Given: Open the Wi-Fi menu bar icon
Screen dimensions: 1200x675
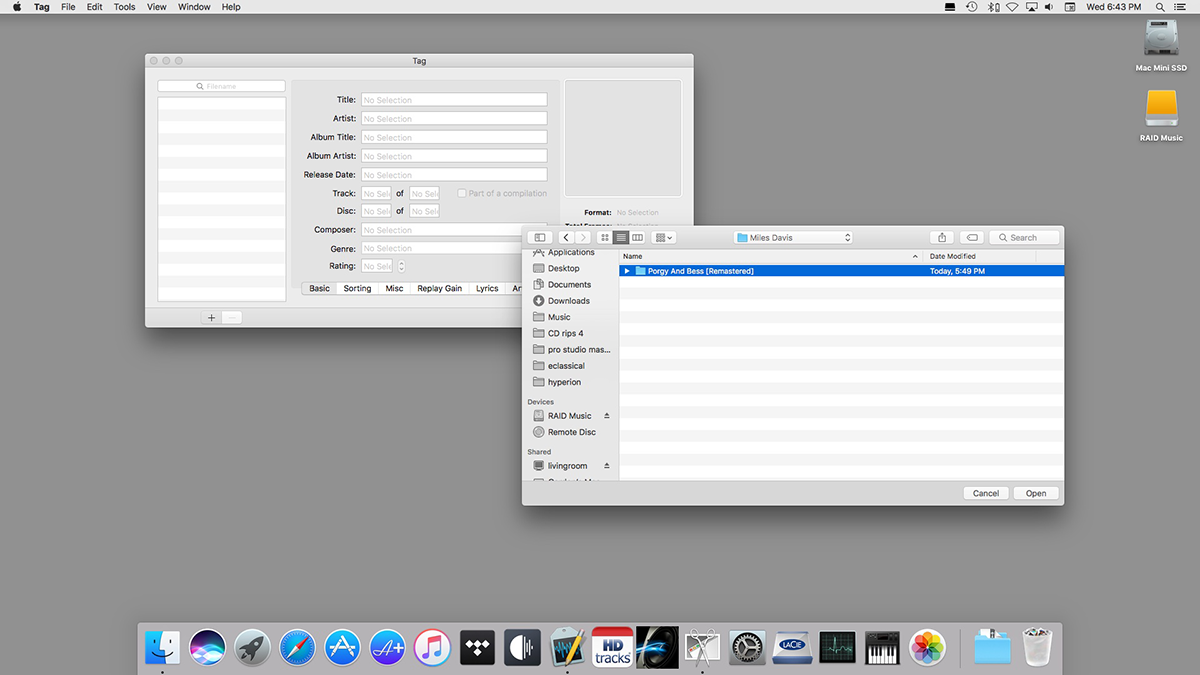Looking at the screenshot, I should tap(1012, 7).
